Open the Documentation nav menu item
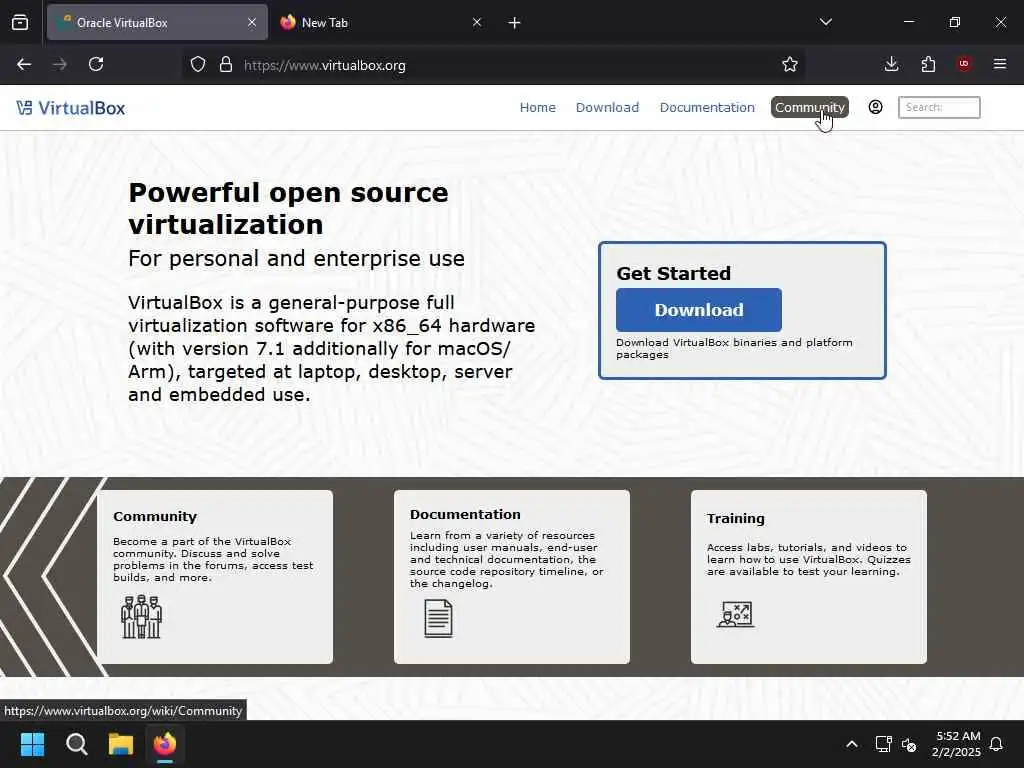Viewport: 1024px width, 768px height. (707, 107)
